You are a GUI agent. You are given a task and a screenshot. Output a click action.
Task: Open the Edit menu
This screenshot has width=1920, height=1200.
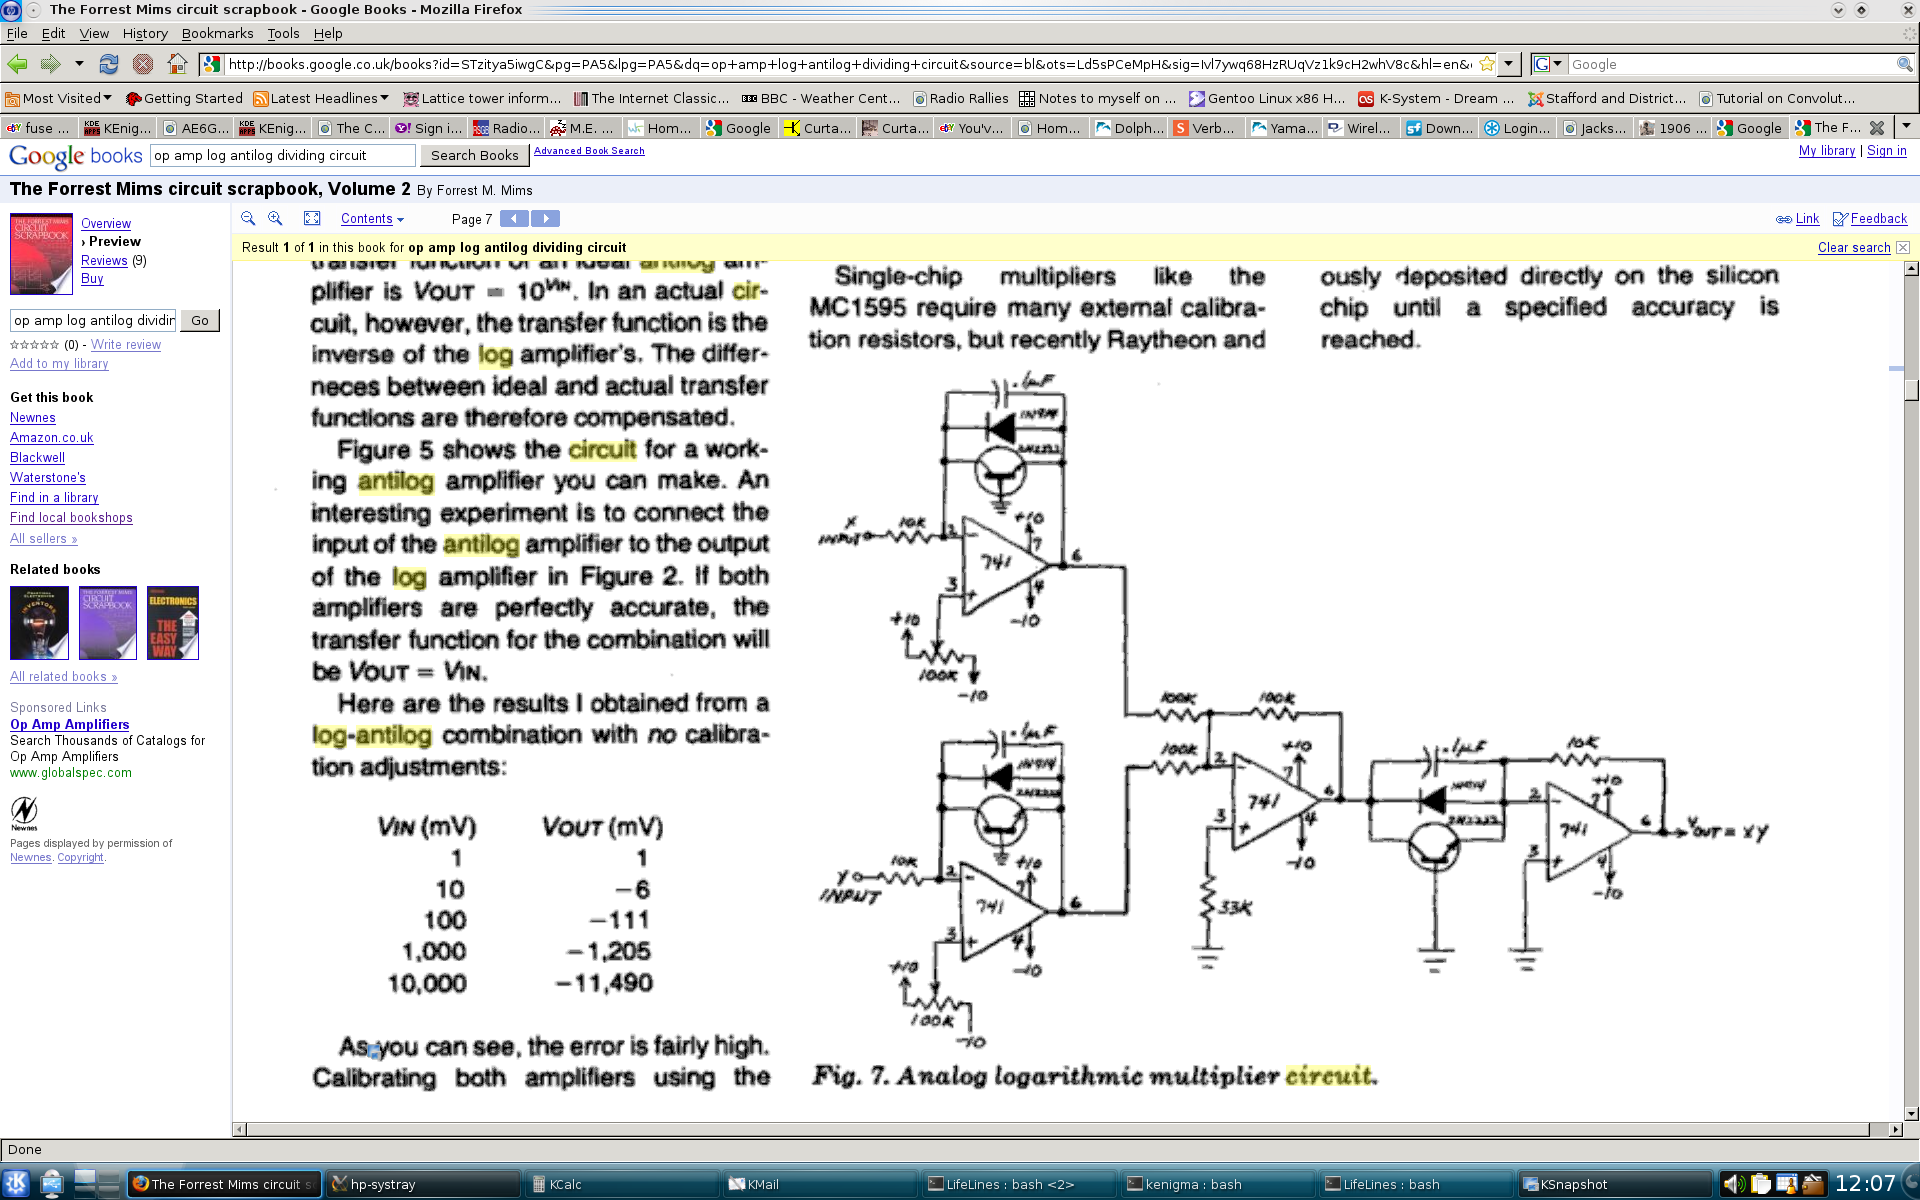point(53,33)
